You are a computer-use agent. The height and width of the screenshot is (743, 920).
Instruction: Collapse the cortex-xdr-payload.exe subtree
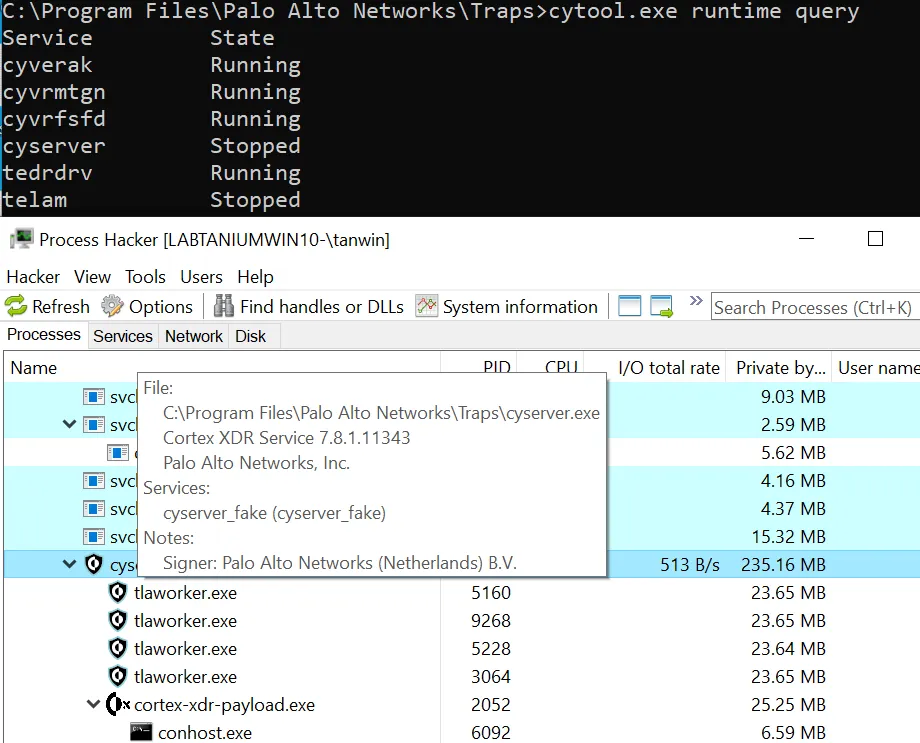click(x=94, y=705)
